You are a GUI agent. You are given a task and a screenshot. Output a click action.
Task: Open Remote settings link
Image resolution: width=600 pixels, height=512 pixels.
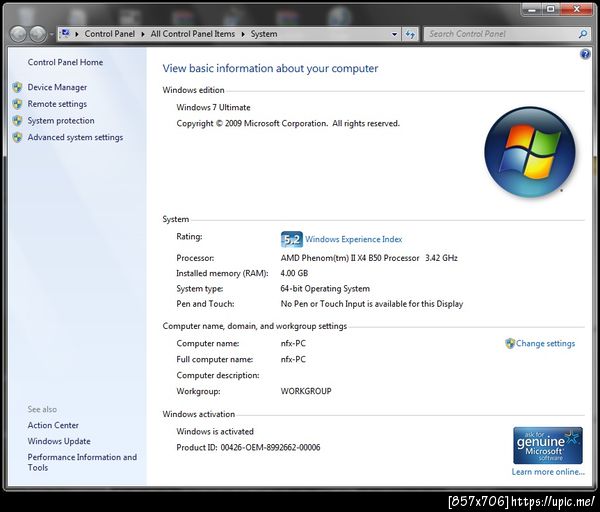pyautogui.click(x=57, y=104)
